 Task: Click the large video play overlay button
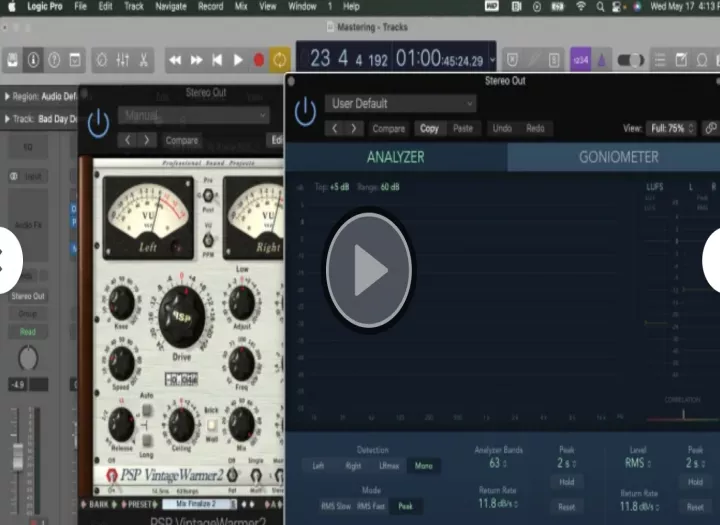pyautogui.click(x=369, y=270)
